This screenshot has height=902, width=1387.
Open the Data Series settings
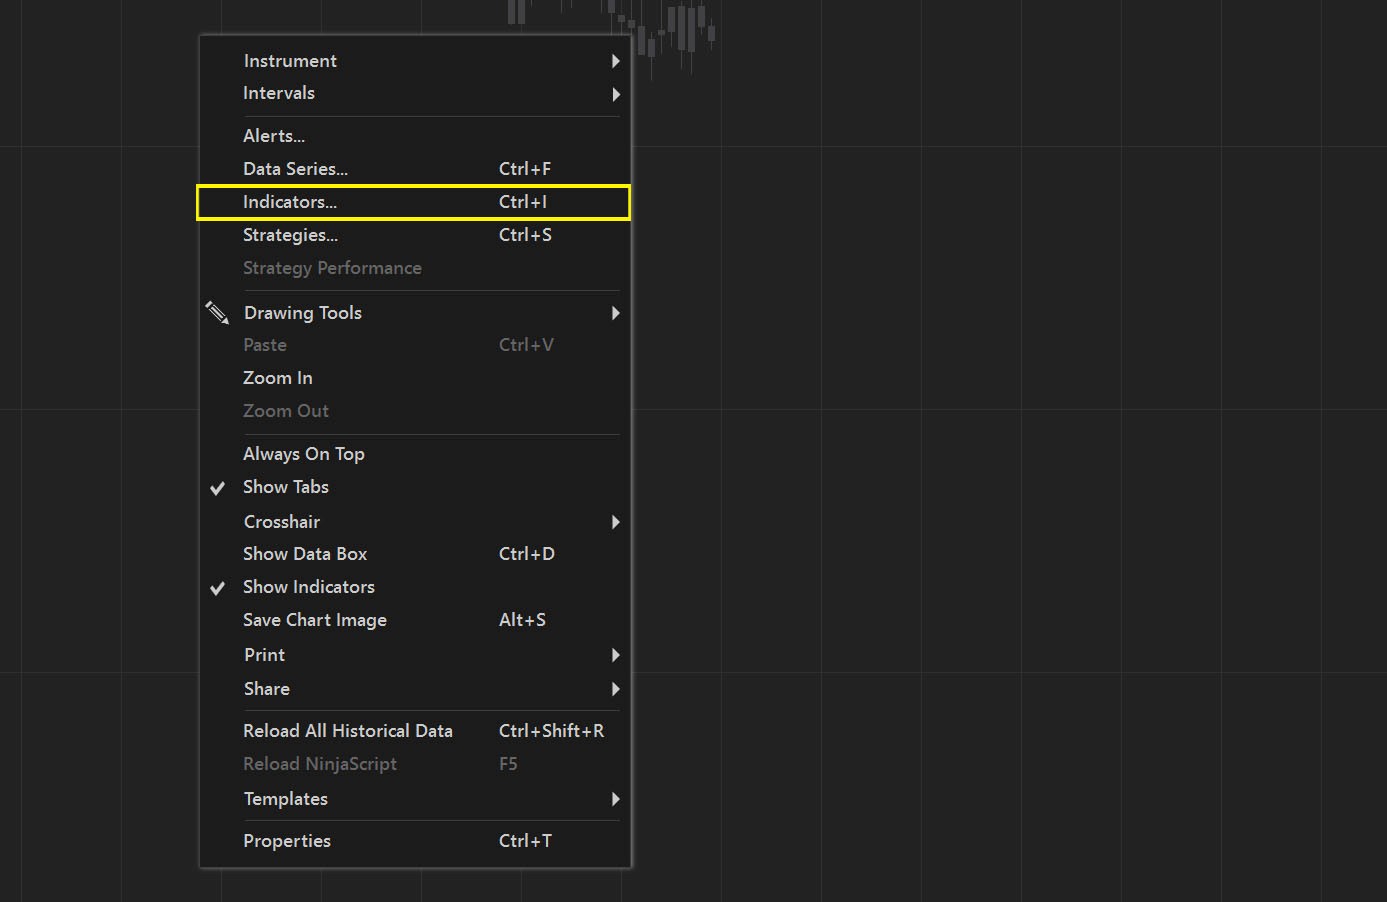click(294, 168)
